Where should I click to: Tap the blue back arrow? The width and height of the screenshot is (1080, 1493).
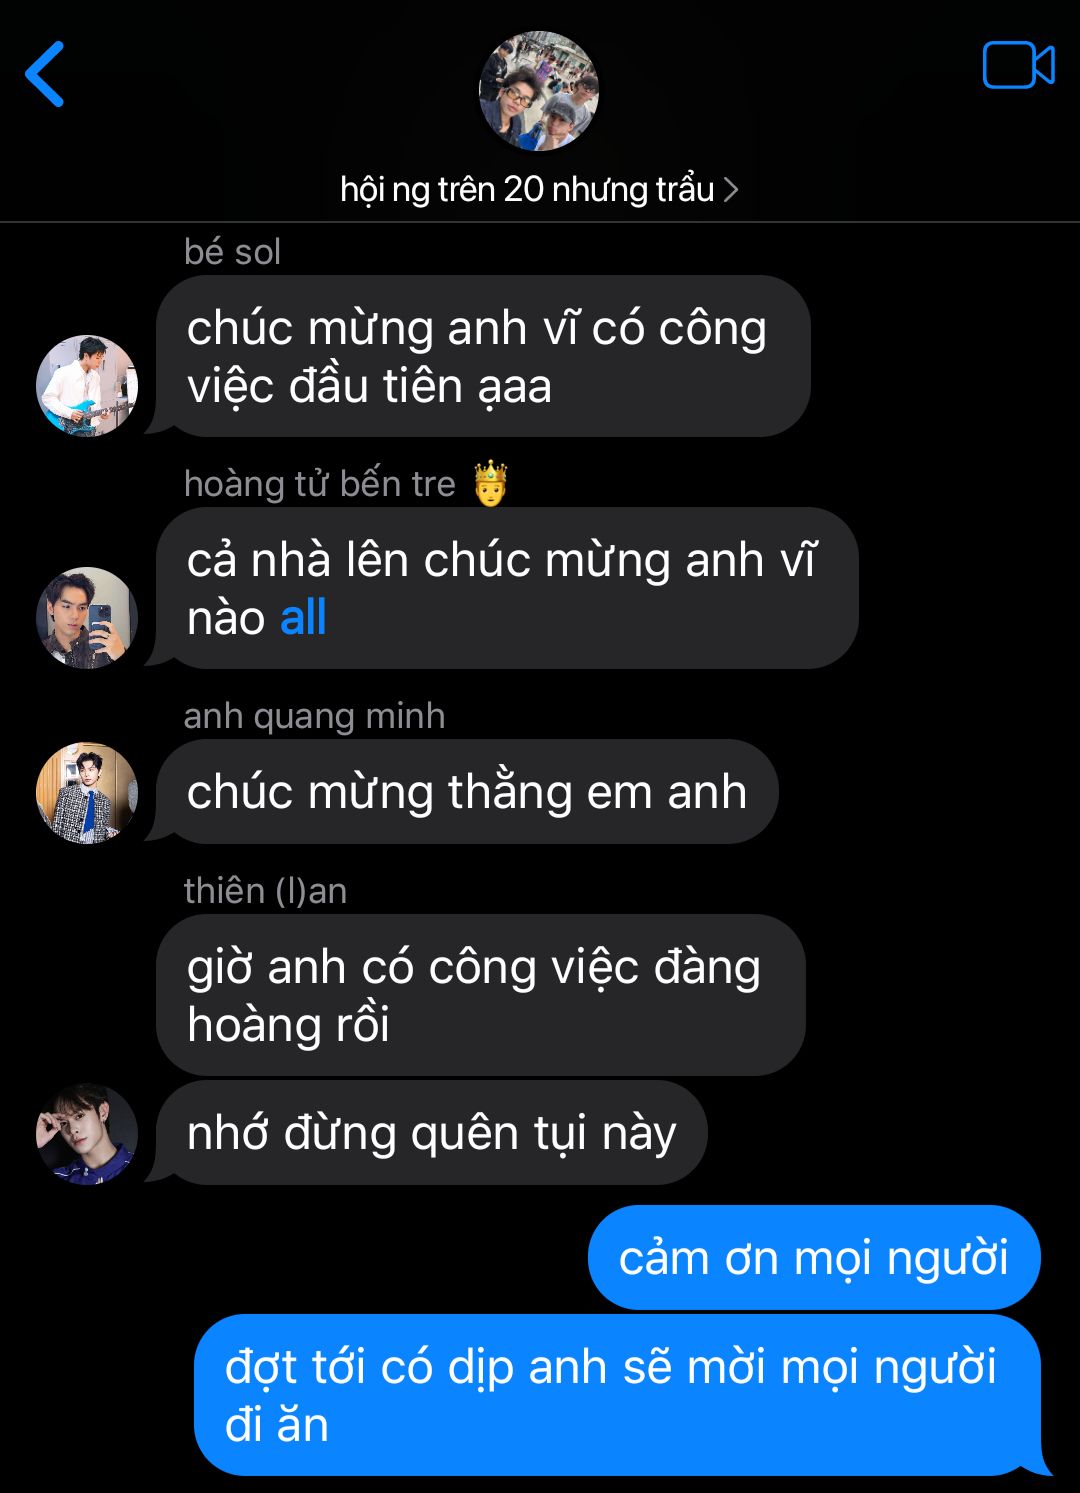[x=45, y=74]
